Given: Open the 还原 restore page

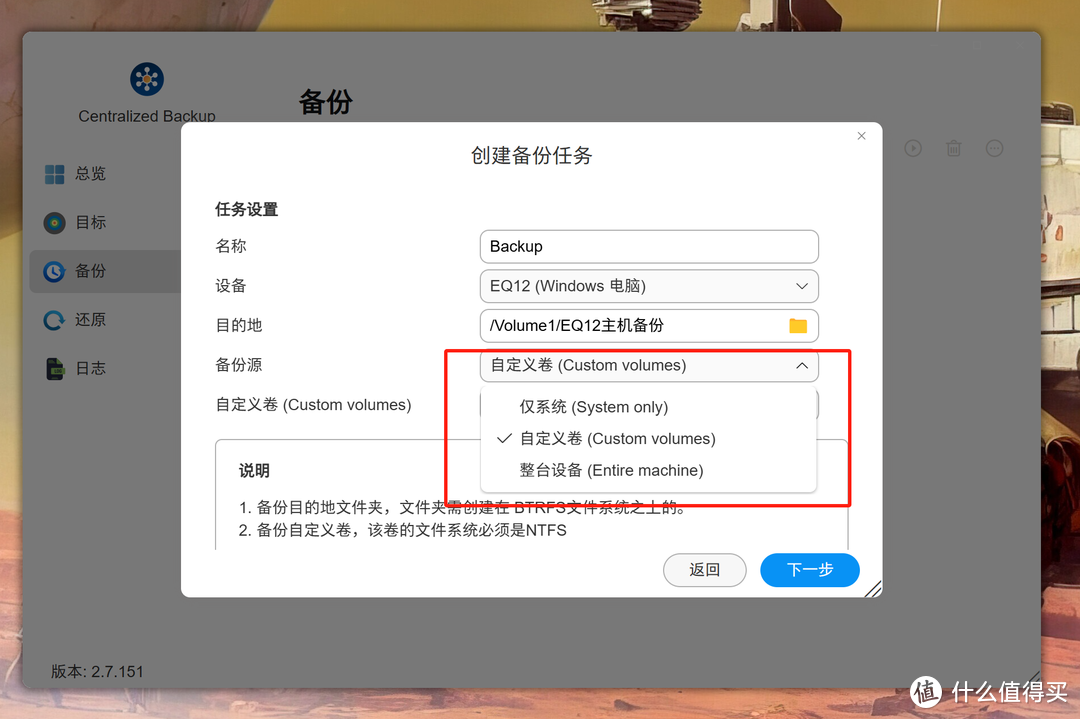Looking at the screenshot, I should coord(76,320).
